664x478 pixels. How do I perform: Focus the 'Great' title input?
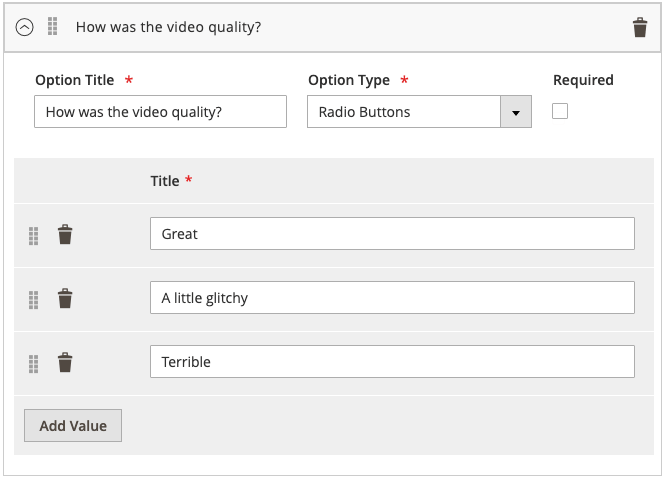click(392, 234)
